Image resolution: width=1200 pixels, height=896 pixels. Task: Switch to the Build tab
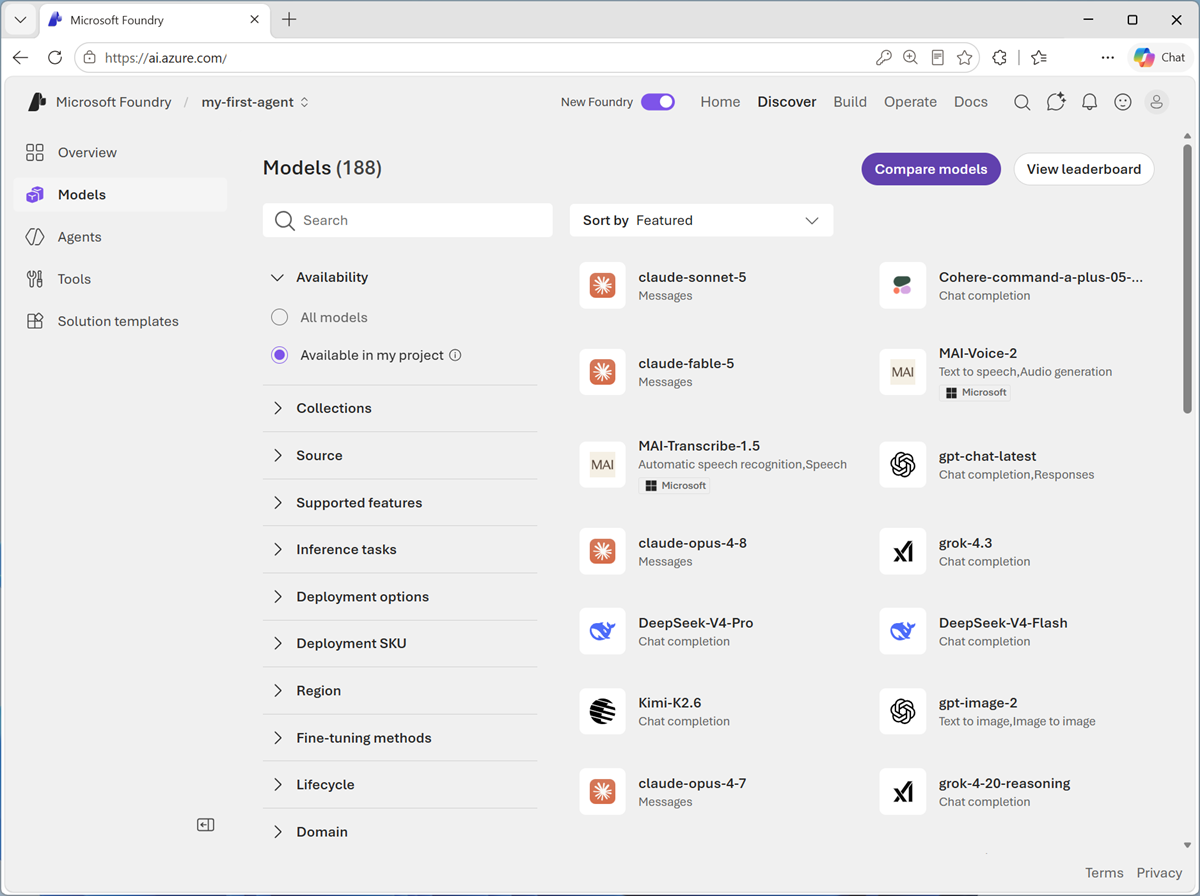click(850, 102)
